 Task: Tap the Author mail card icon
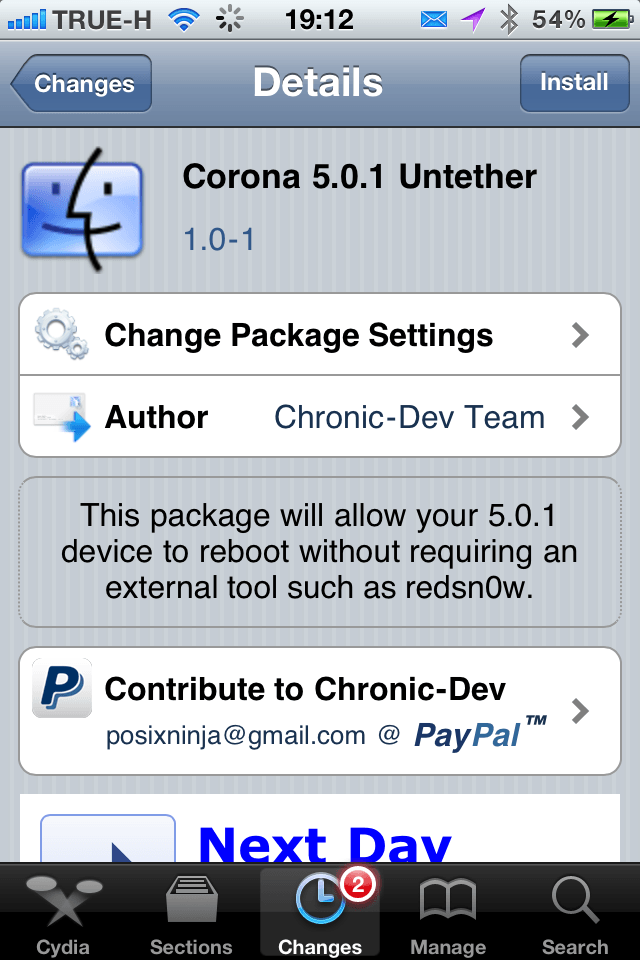61,417
